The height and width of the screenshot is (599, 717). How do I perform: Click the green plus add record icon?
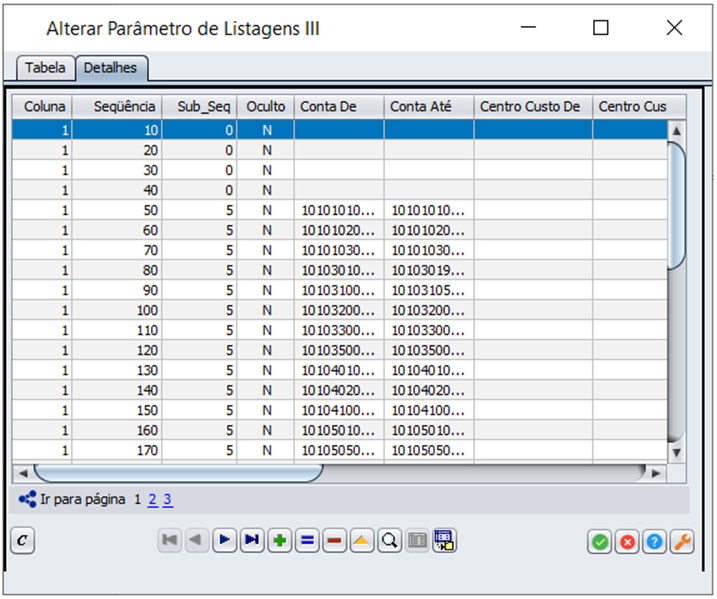click(280, 541)
